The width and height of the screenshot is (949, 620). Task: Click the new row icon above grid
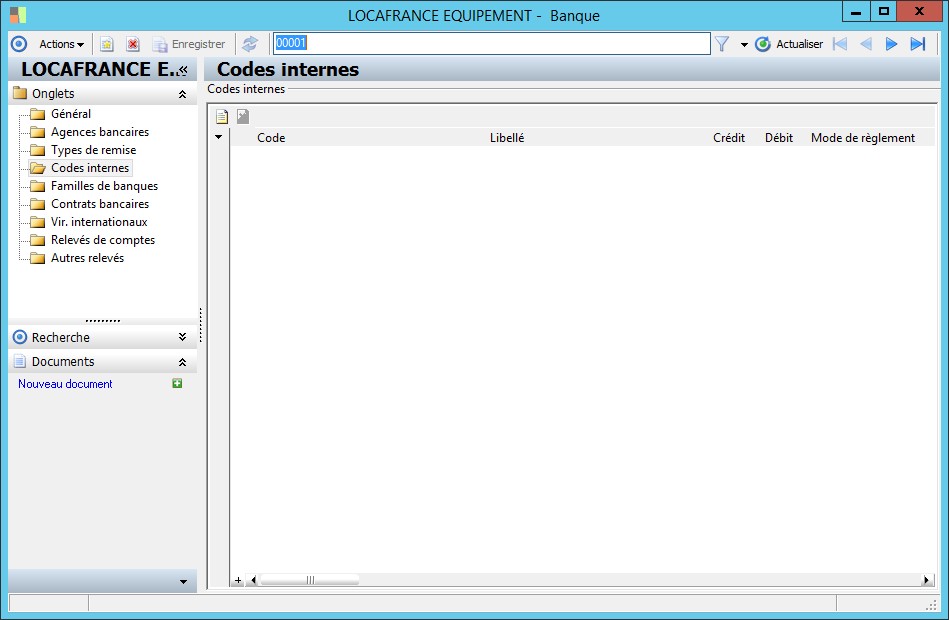(x=222, y=116)
